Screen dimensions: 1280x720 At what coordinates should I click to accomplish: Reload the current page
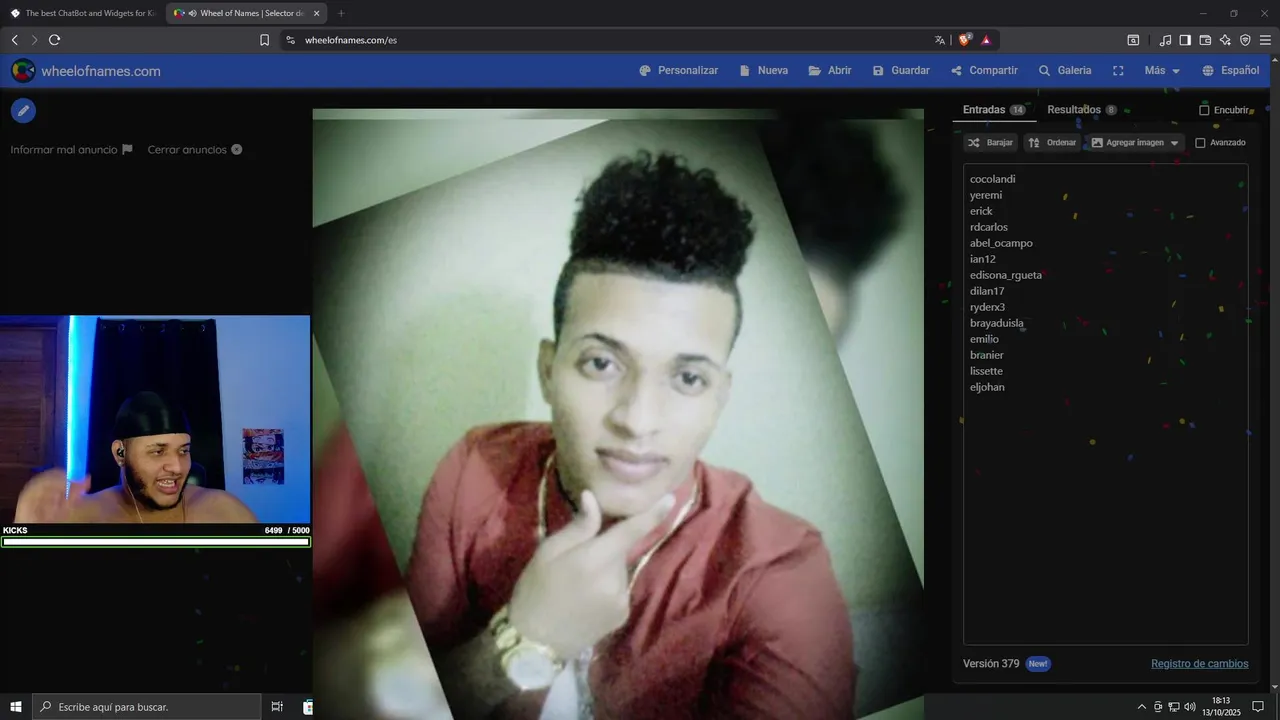[x=54, y=40]
